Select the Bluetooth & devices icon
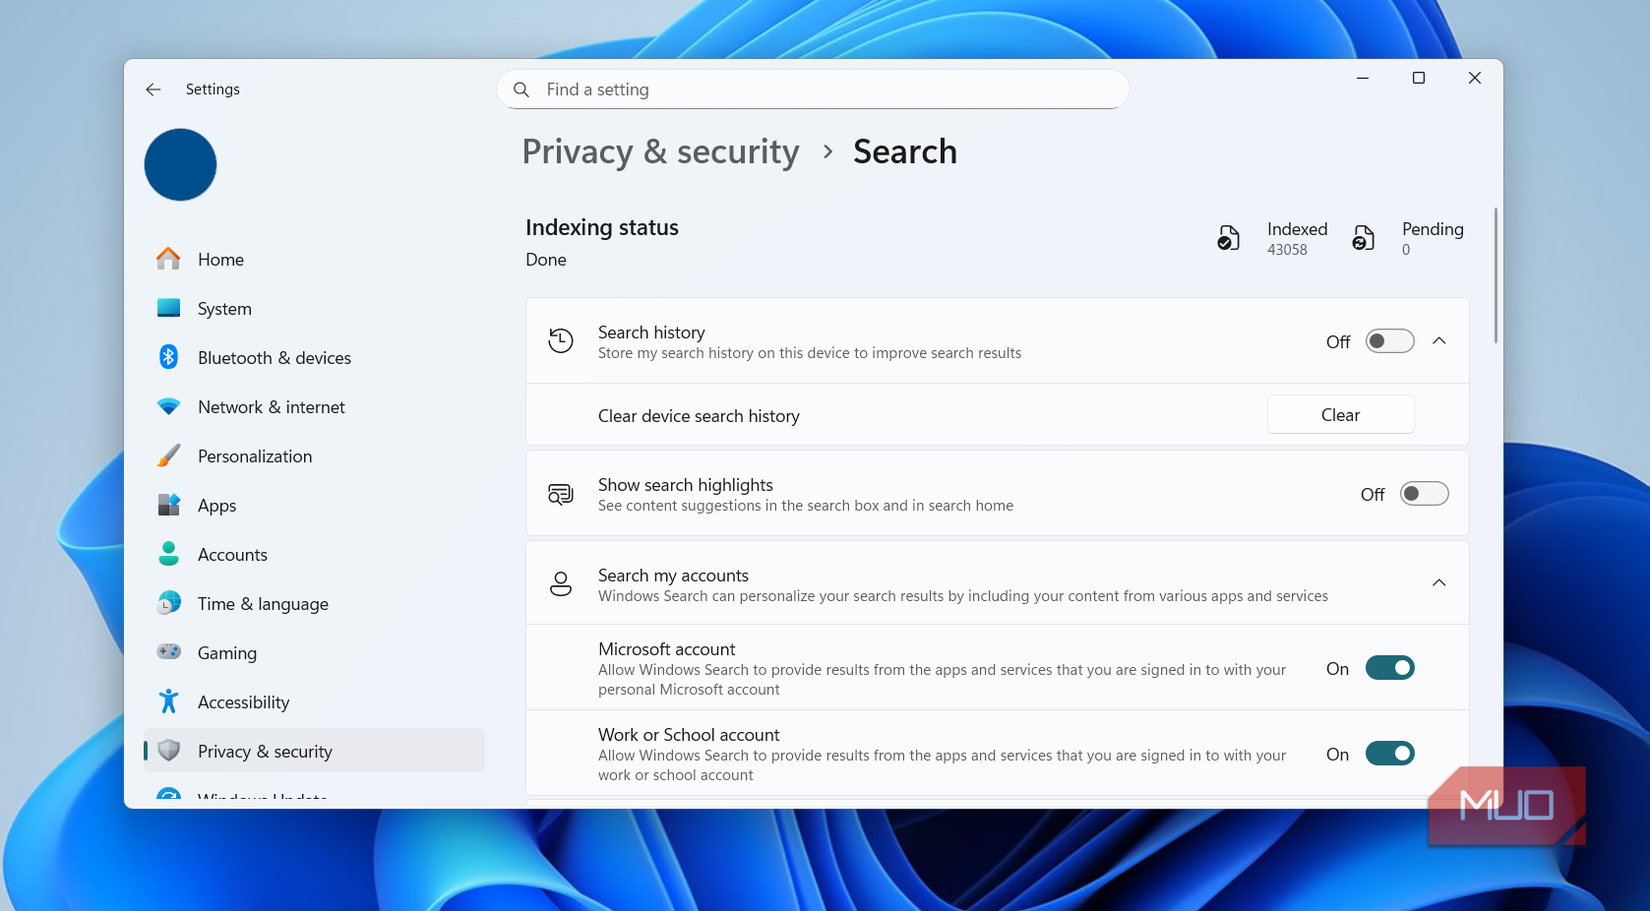 click(x=170, y=357)
